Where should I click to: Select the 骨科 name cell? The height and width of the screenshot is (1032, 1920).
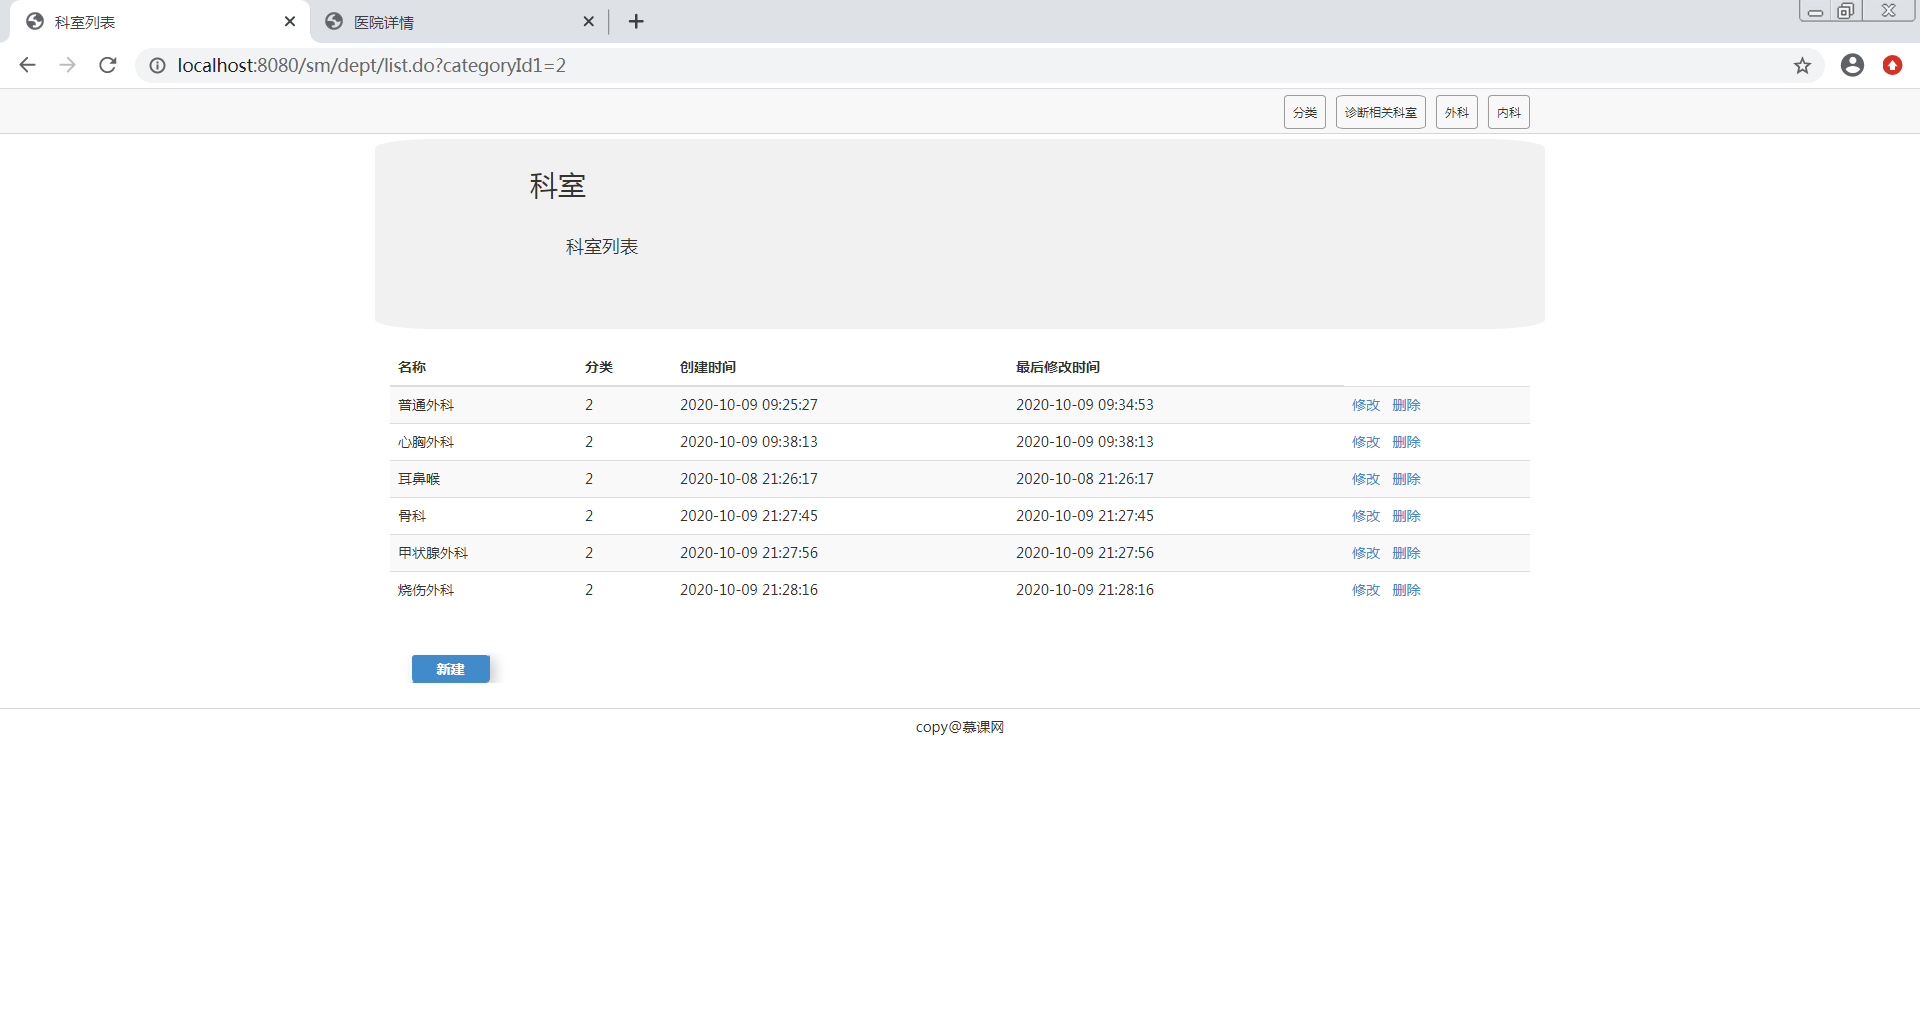412,516
